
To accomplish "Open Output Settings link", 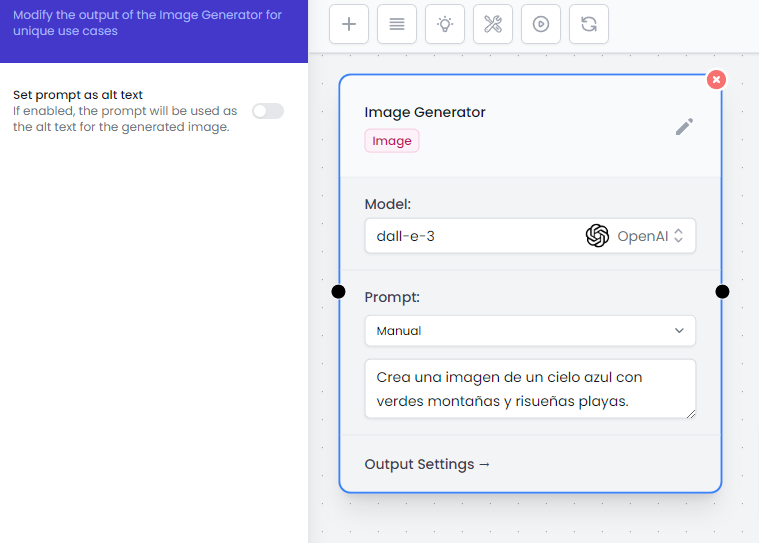I will coord(427,464).
